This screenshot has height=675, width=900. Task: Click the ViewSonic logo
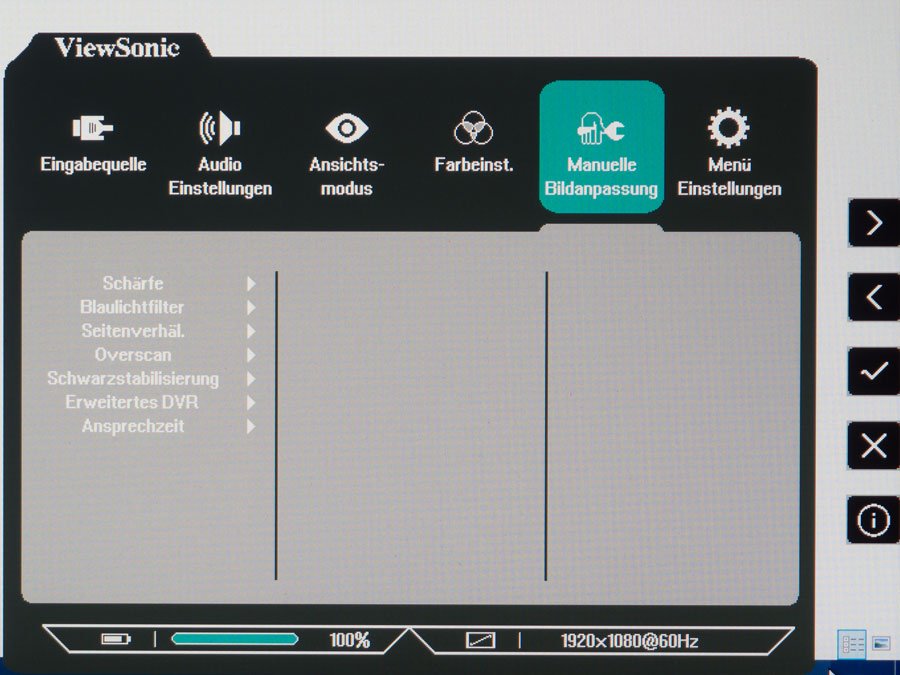click(x=117, y=47)
